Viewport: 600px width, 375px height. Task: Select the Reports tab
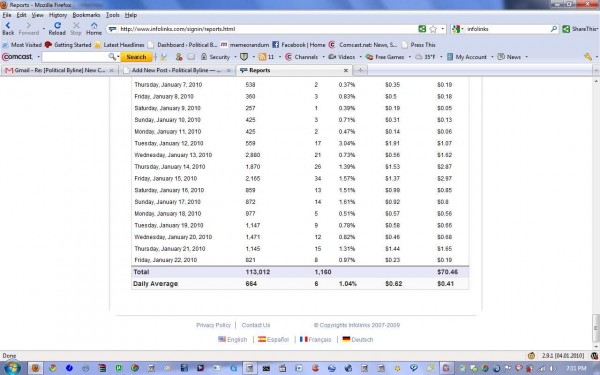pyautogui.click(x=294, y=70)
